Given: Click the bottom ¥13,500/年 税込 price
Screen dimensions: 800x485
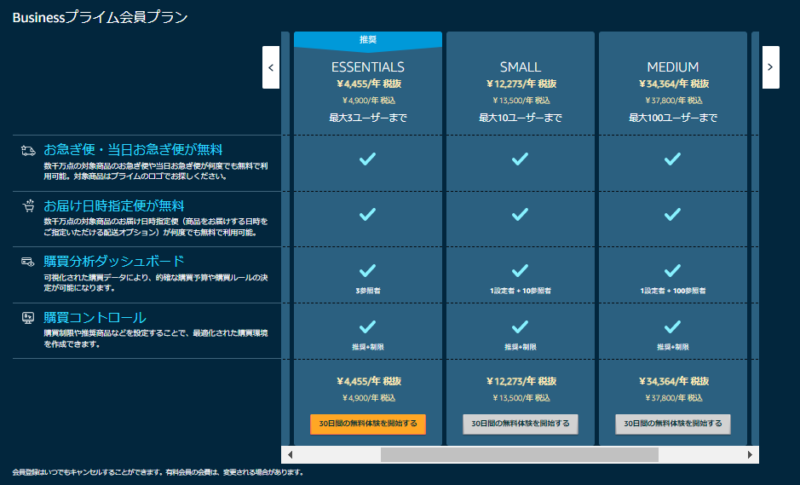Looking at the screenshot, I should (x=521, y=398).
